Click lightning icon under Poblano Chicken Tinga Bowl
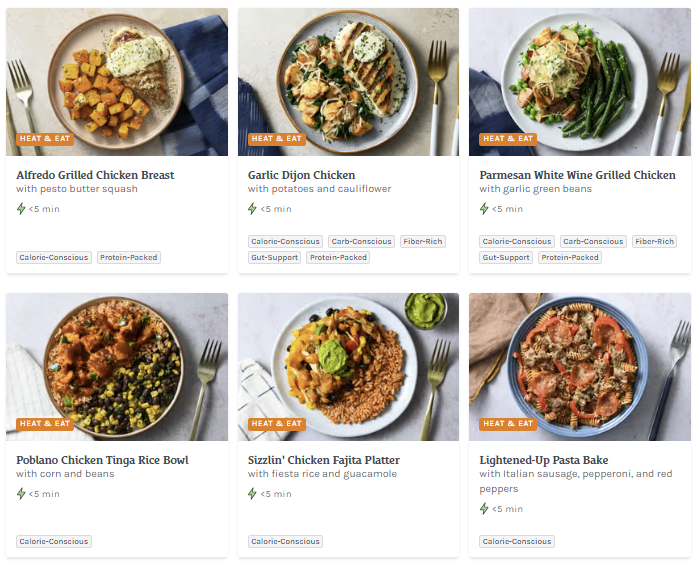The width and height of the screenshot is (698, 565). point(21,494)
